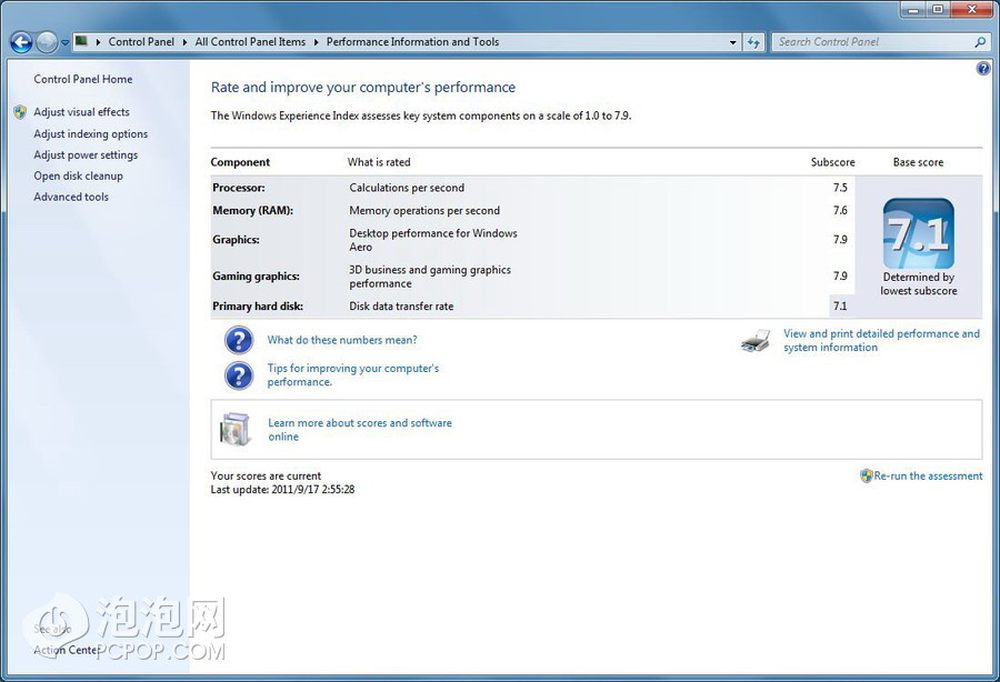Click Determined by lowest subscore caption
The image size is (1000, 682).
tap(918, 284)
